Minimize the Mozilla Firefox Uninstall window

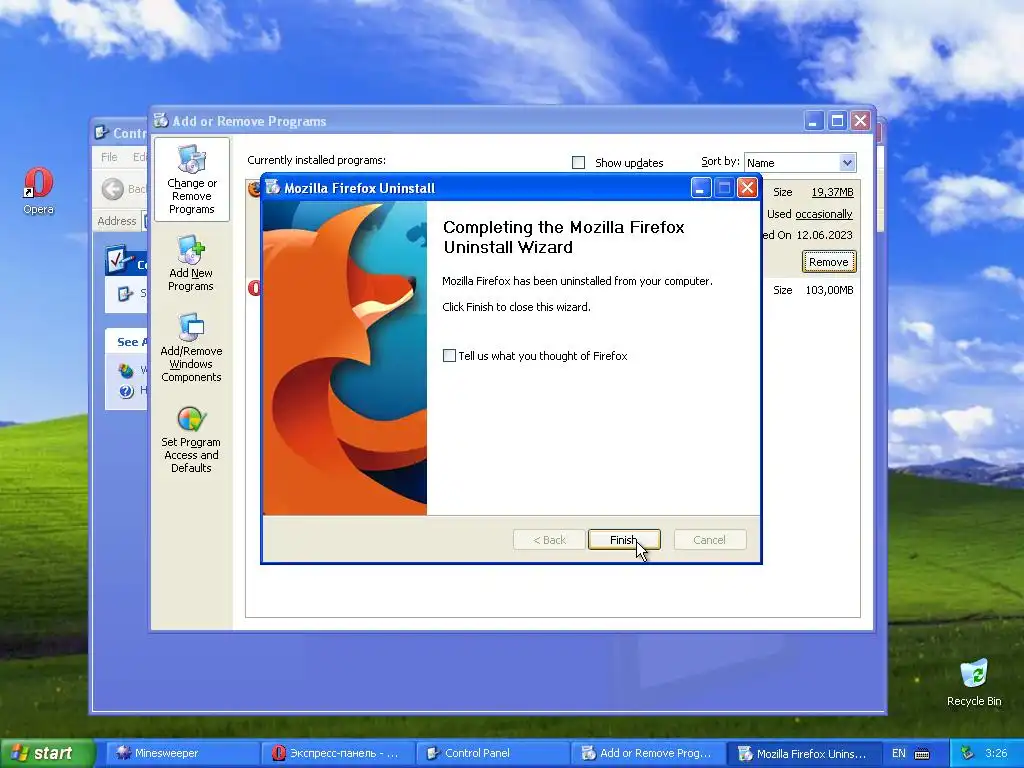[x=701, y=188]
